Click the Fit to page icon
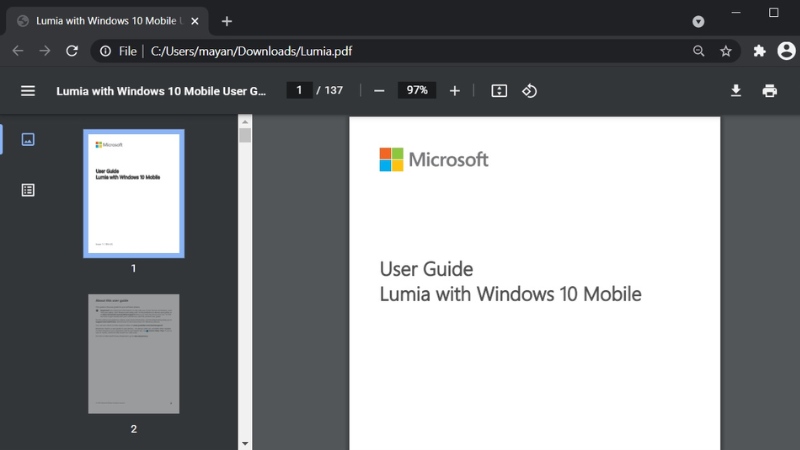 click(499, 91)
